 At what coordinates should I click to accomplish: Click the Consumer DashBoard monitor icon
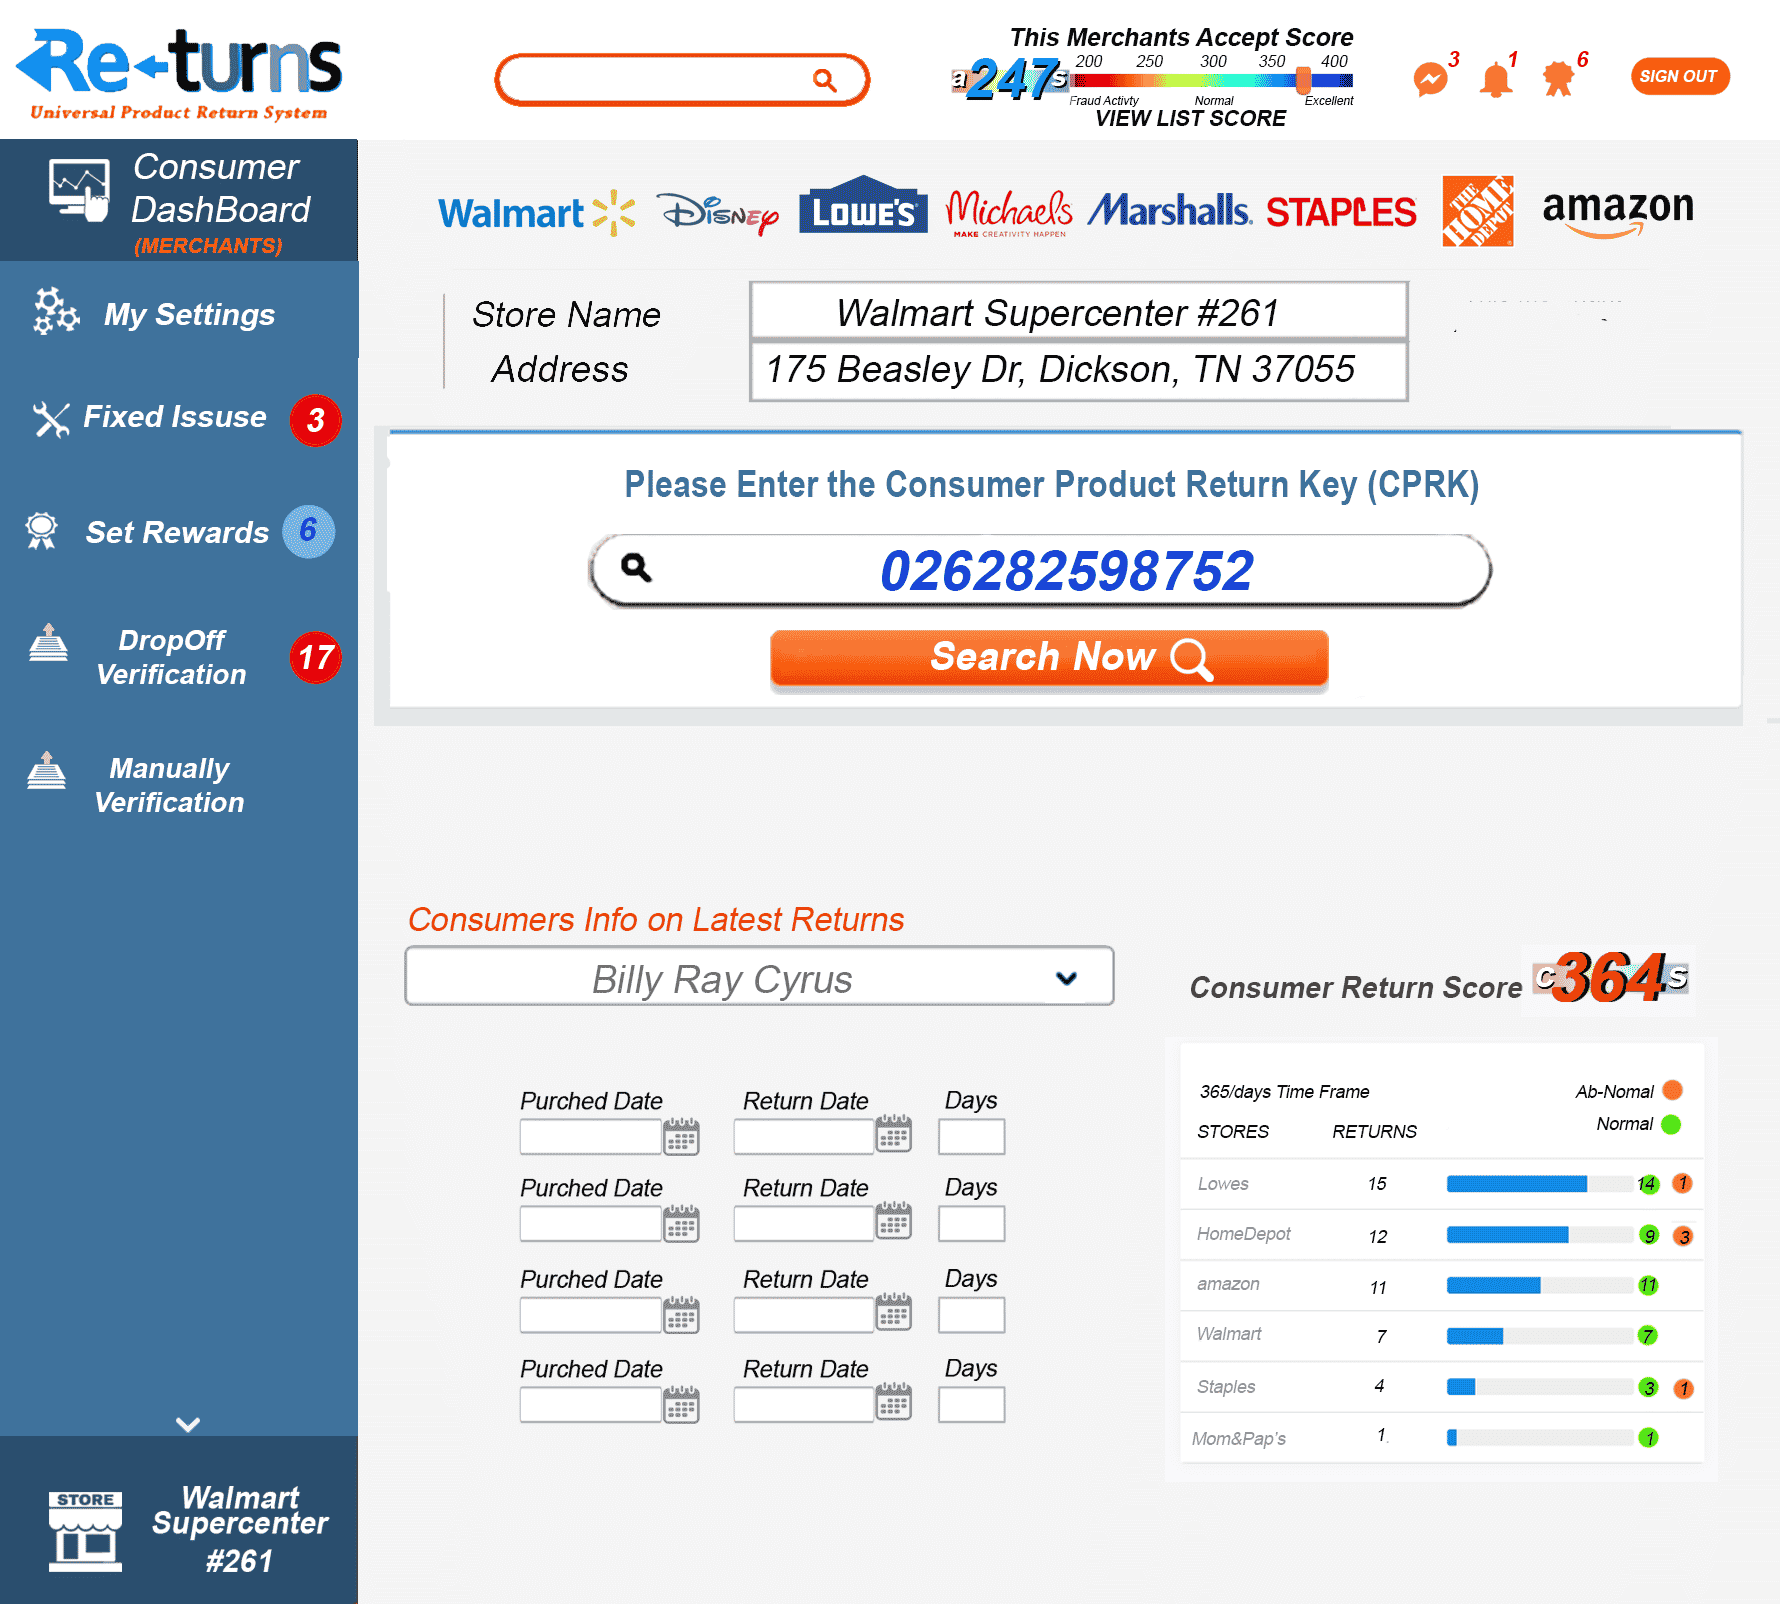point(79,190)
